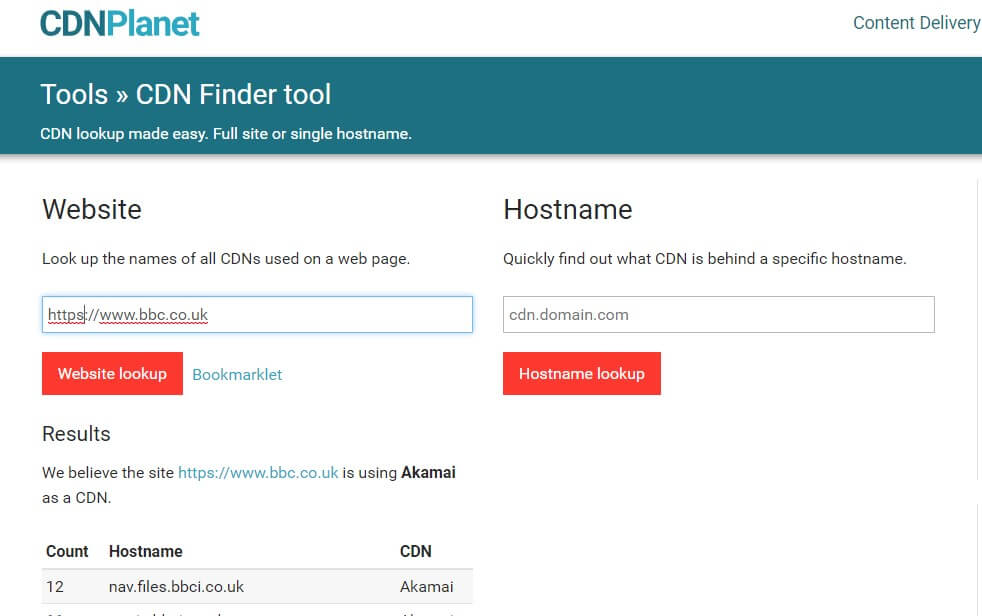
Task: Click the CDN Finder tool page title
Action: 233,95
